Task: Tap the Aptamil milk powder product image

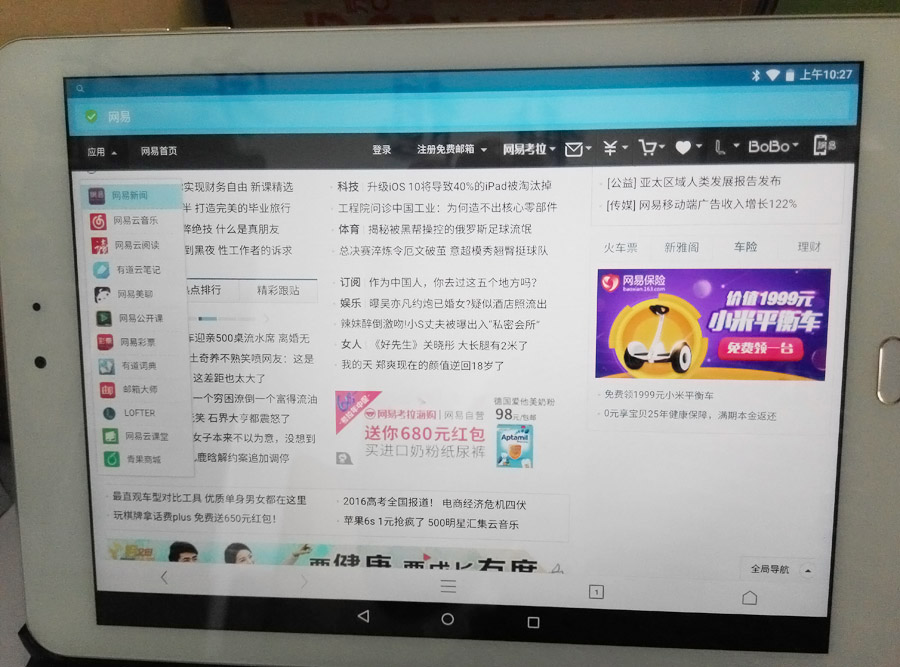Action: [x=515, y=446]
